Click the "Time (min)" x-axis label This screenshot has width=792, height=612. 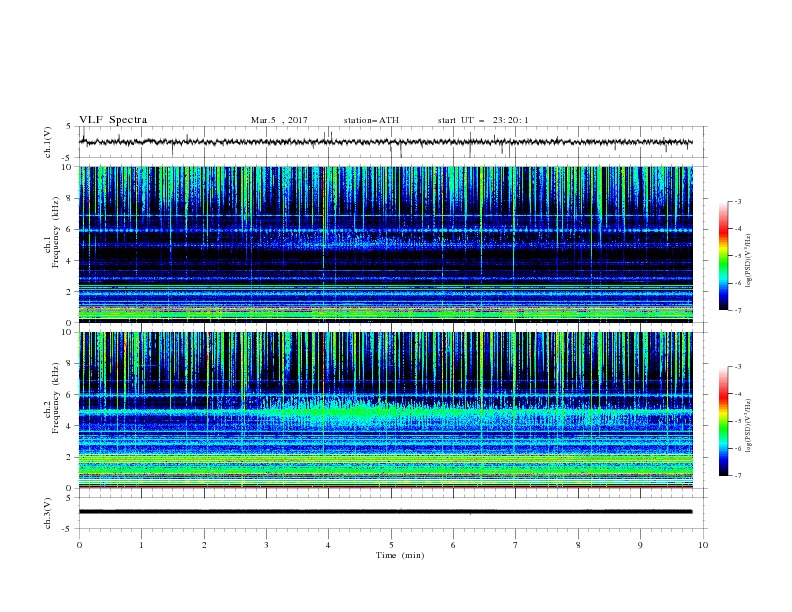click(x=400, y=555)
